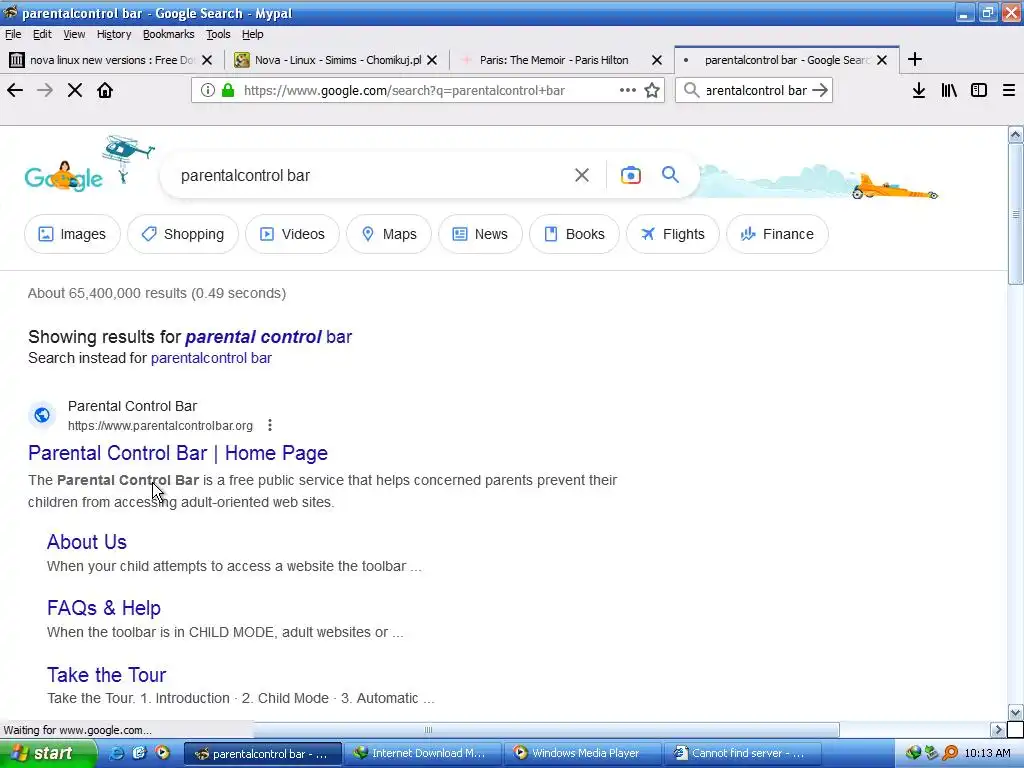
Task: Open the FAQs & Help sitelink
Action: [x=104, y=608]
